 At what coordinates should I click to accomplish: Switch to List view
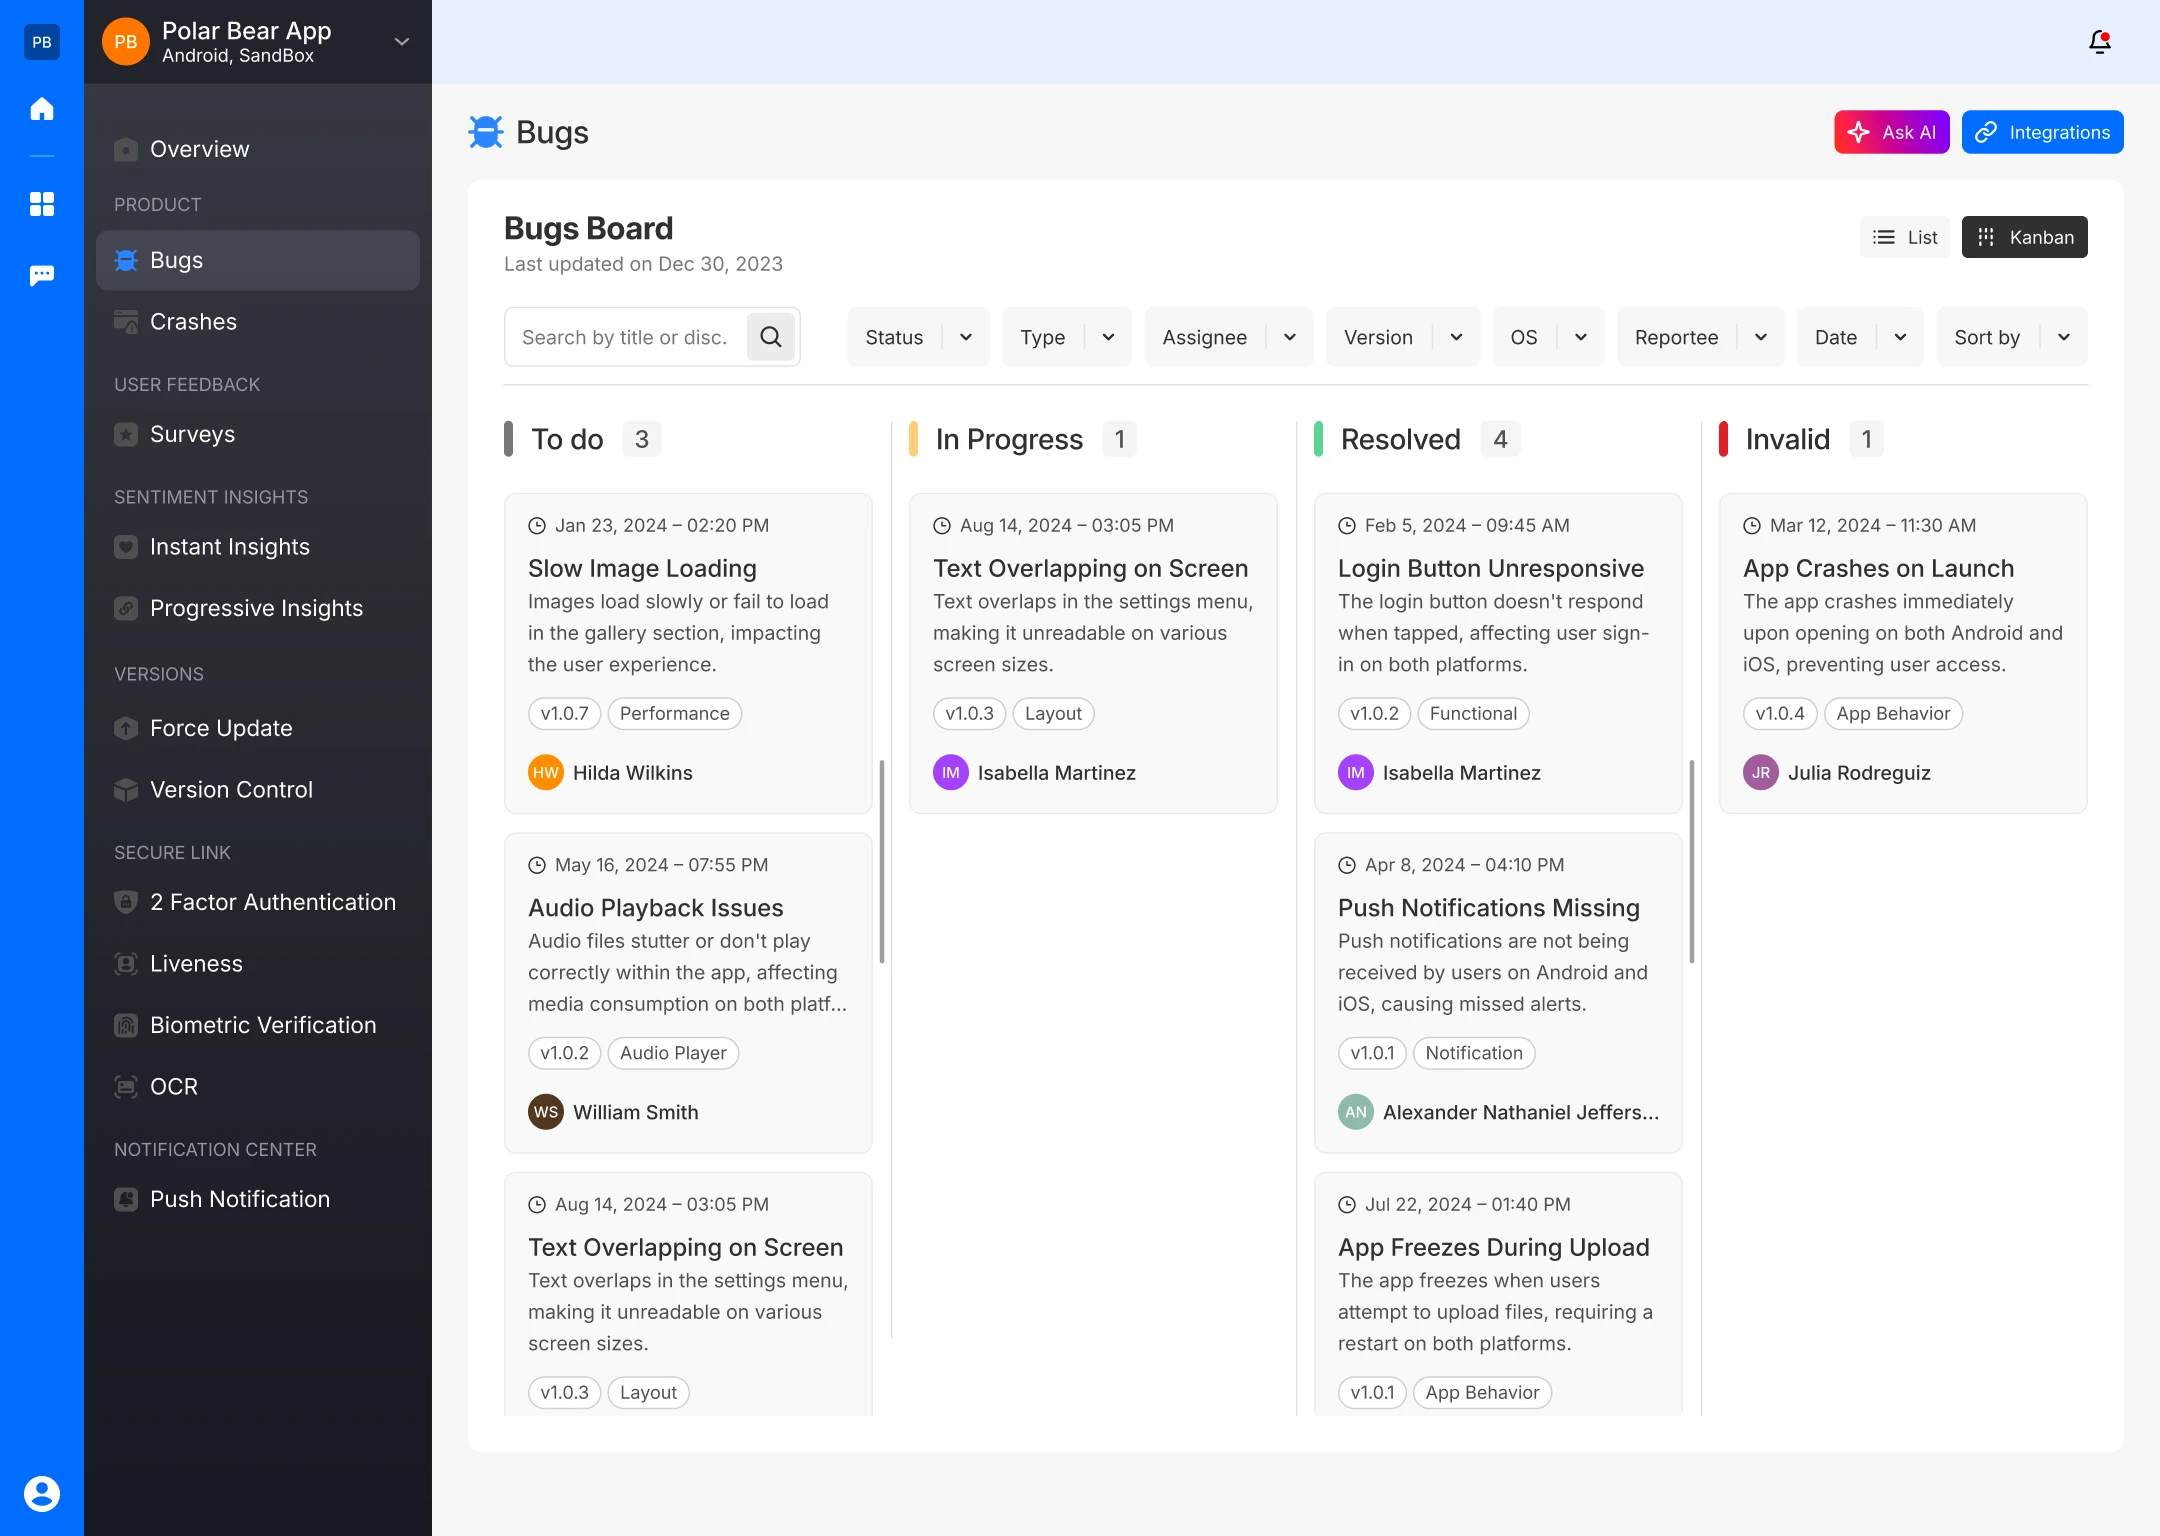pyautogui.click(x=1904, y=237)
